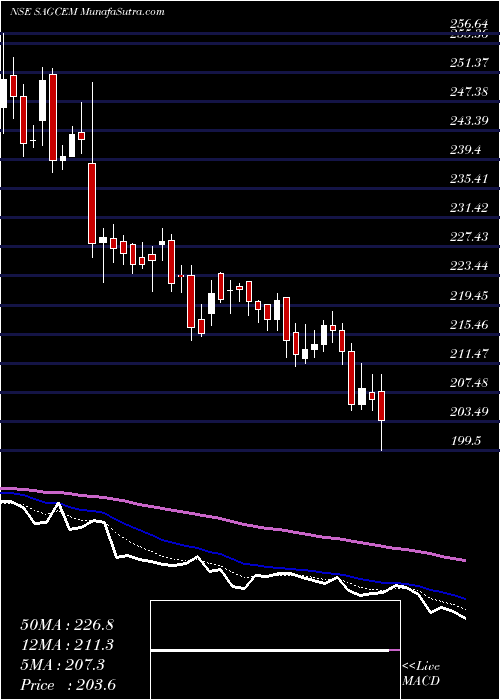
Task: Click the MACD indicator box
Action: 275,650
